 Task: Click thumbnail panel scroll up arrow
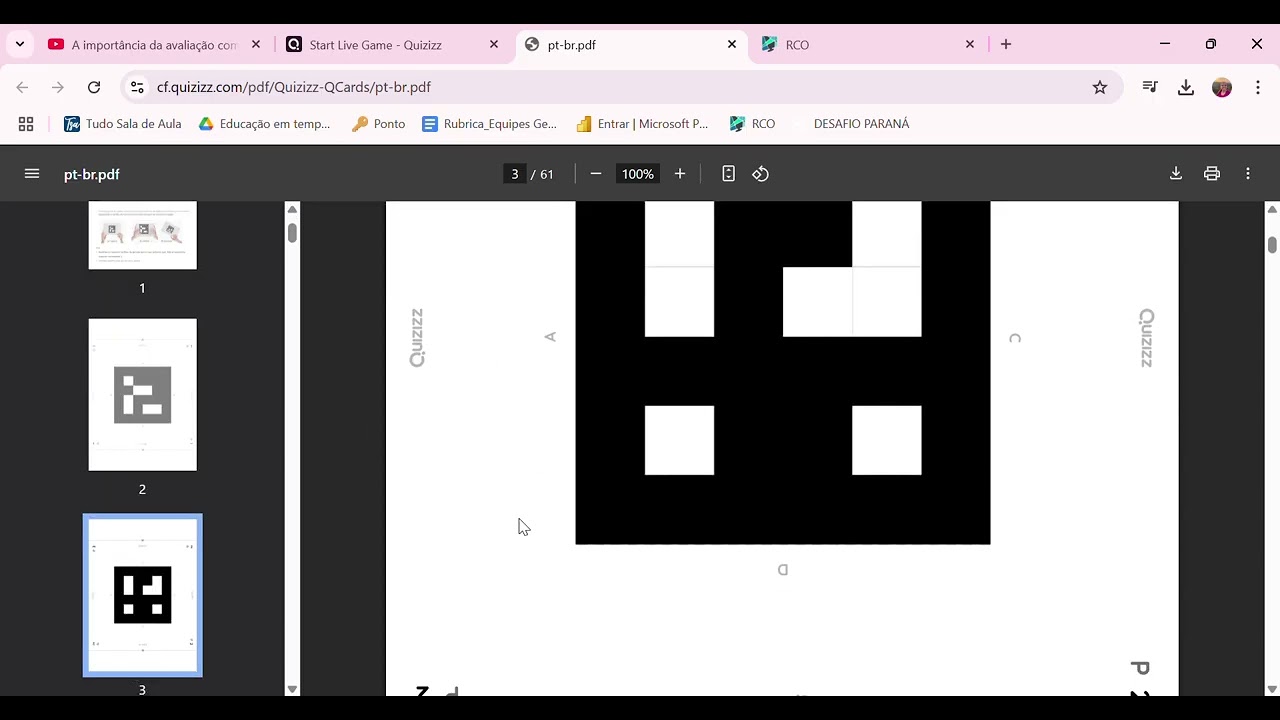click(292, 209)
